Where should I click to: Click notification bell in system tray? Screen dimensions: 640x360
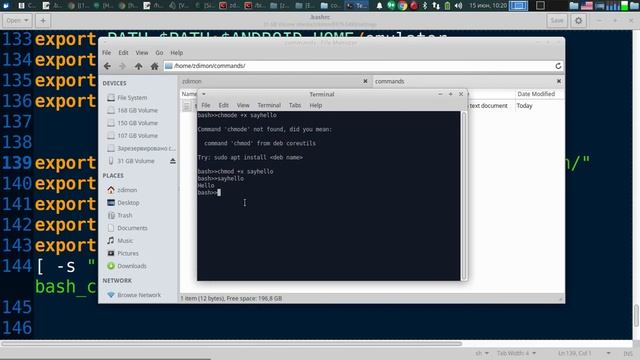(x=379, y=5)
